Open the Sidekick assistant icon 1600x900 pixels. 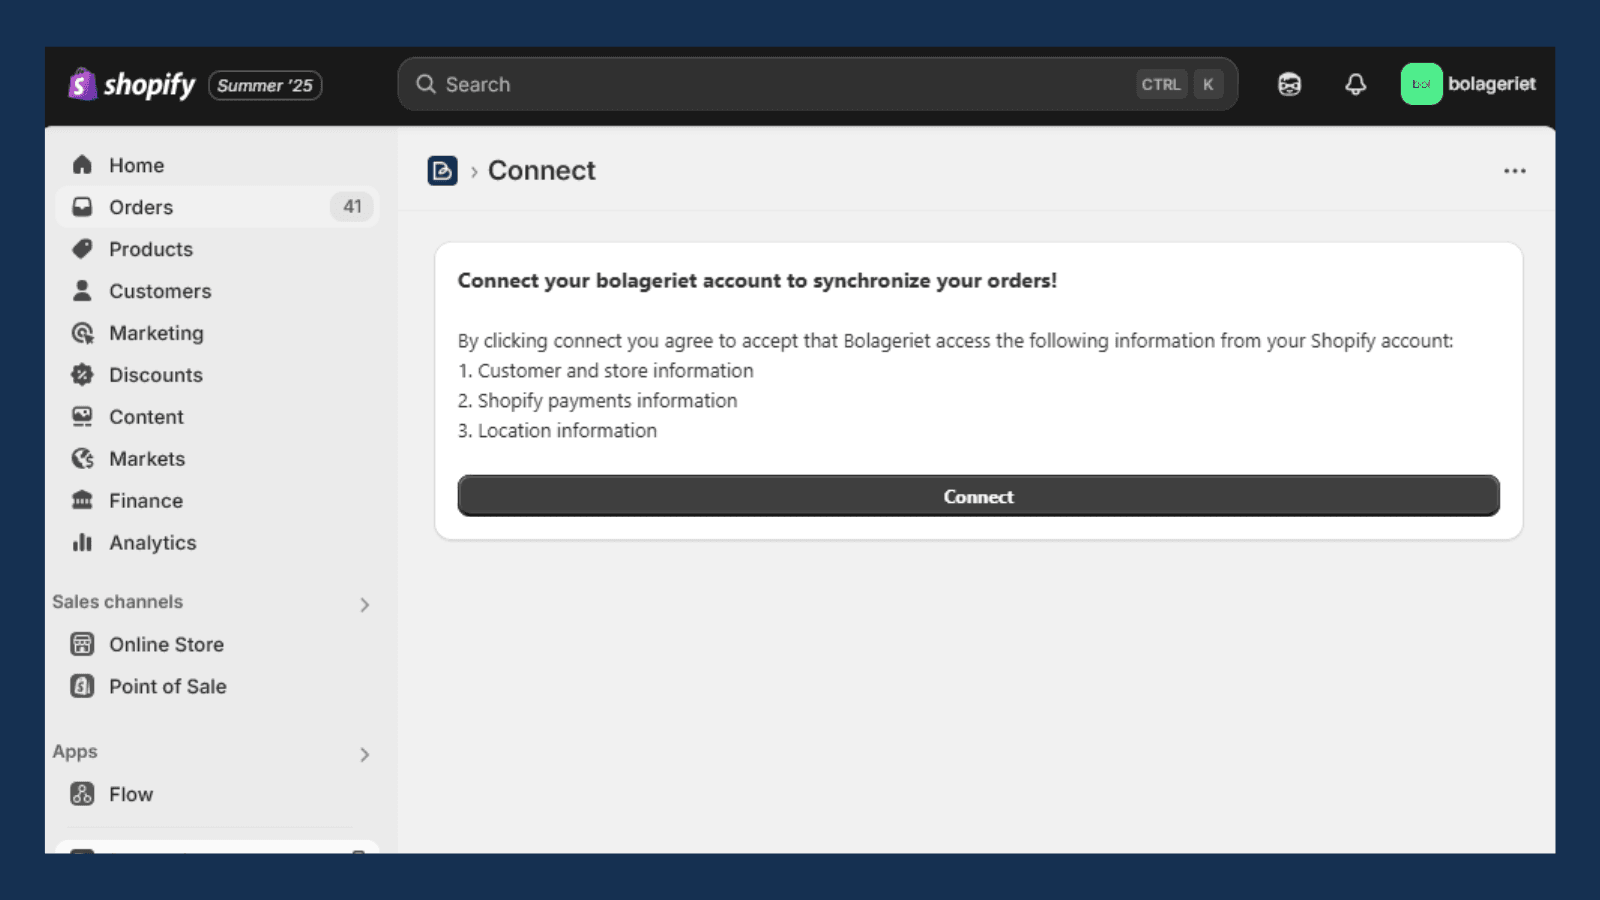[1289, 85]
